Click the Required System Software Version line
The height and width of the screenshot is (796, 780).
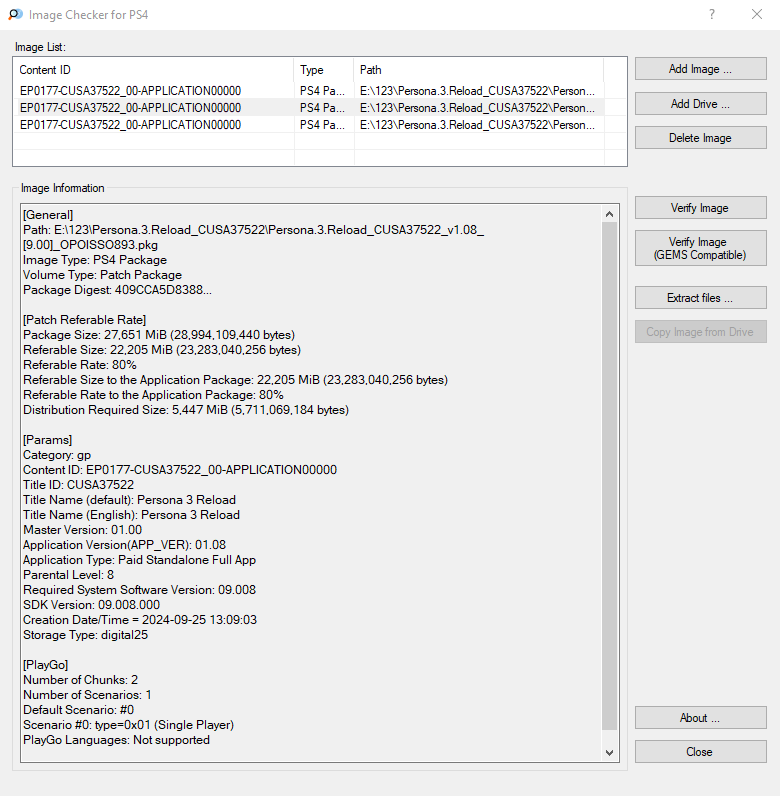[x=140, y=590]
